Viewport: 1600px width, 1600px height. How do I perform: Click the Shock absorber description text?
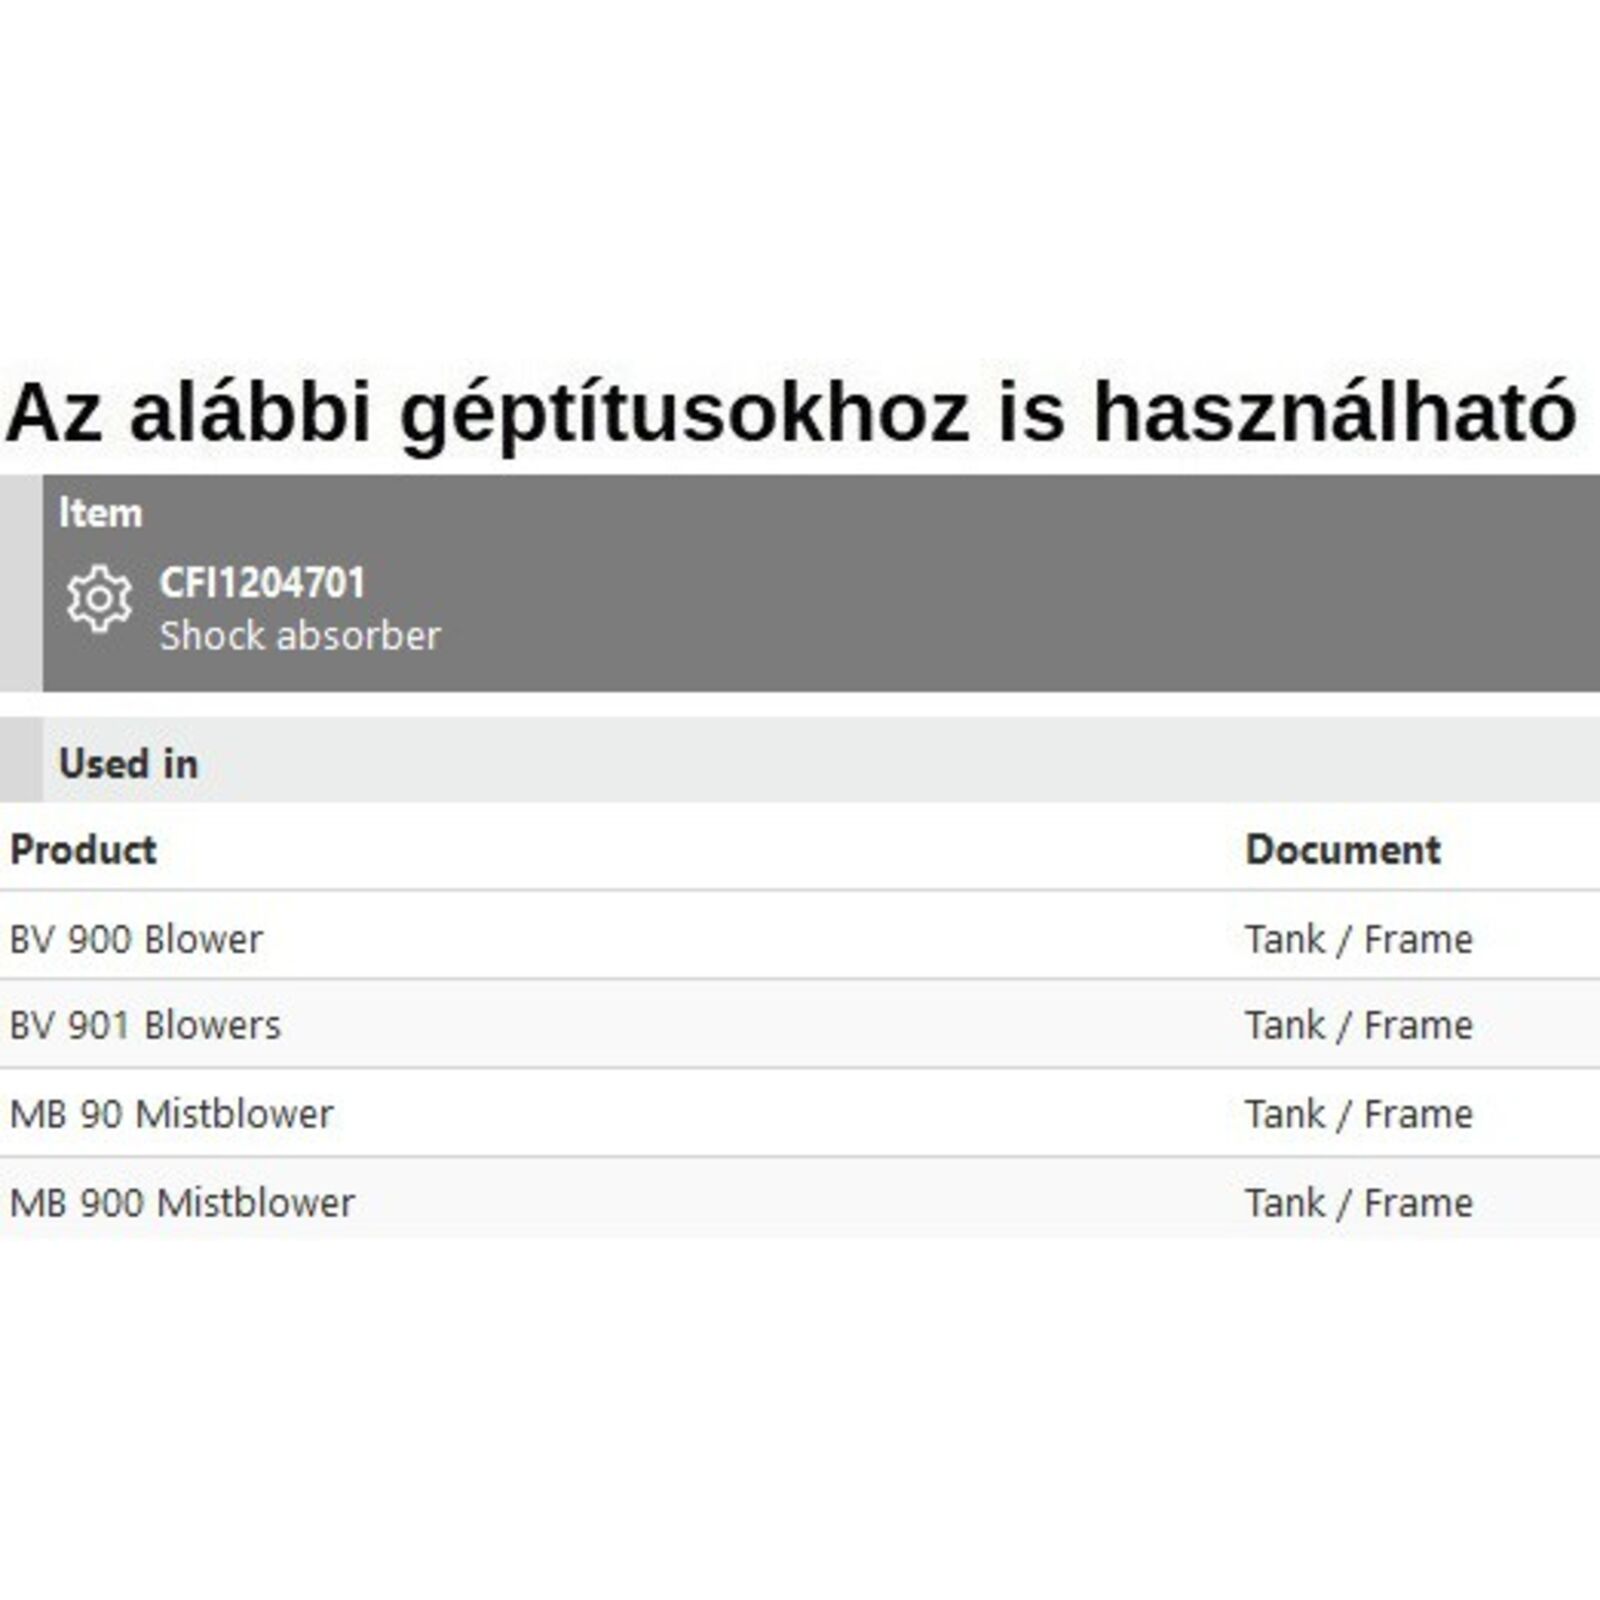[x=300, y=636]
